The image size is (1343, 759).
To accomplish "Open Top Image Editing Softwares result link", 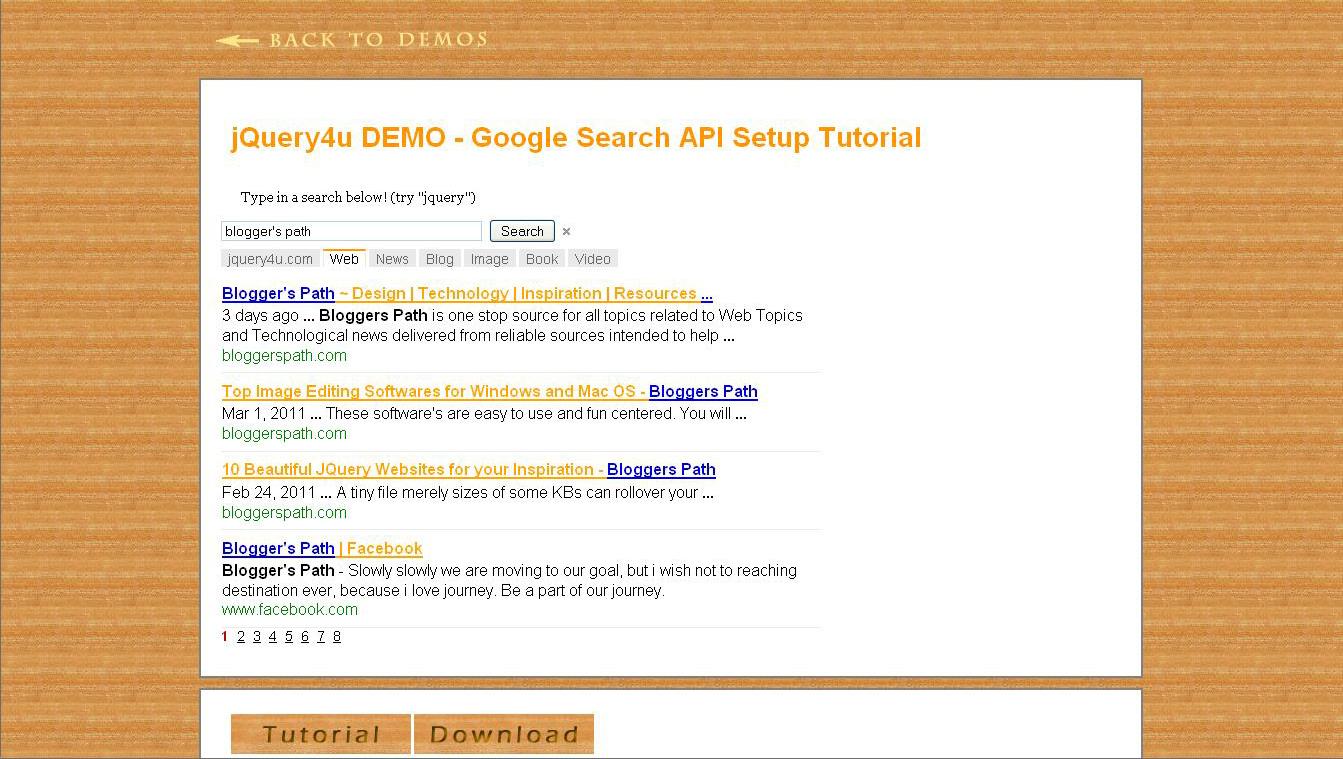I will (x=490, y=392).
